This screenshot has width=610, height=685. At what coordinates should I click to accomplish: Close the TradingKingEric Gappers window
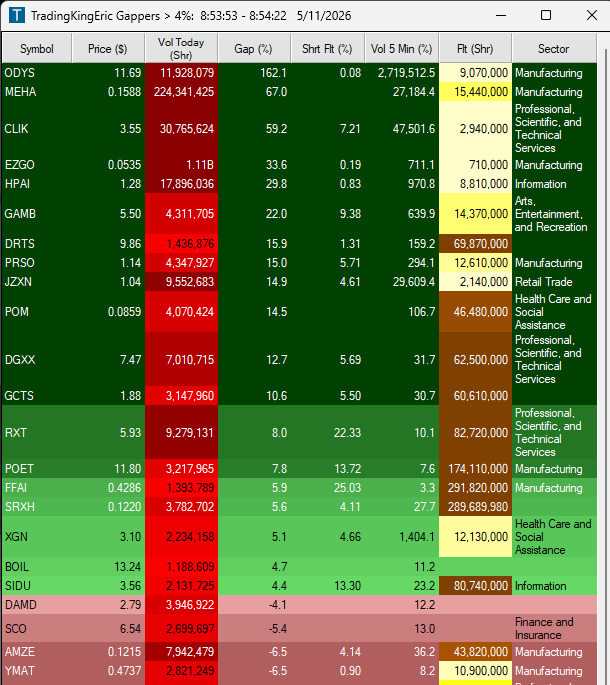tap(592, 16)
